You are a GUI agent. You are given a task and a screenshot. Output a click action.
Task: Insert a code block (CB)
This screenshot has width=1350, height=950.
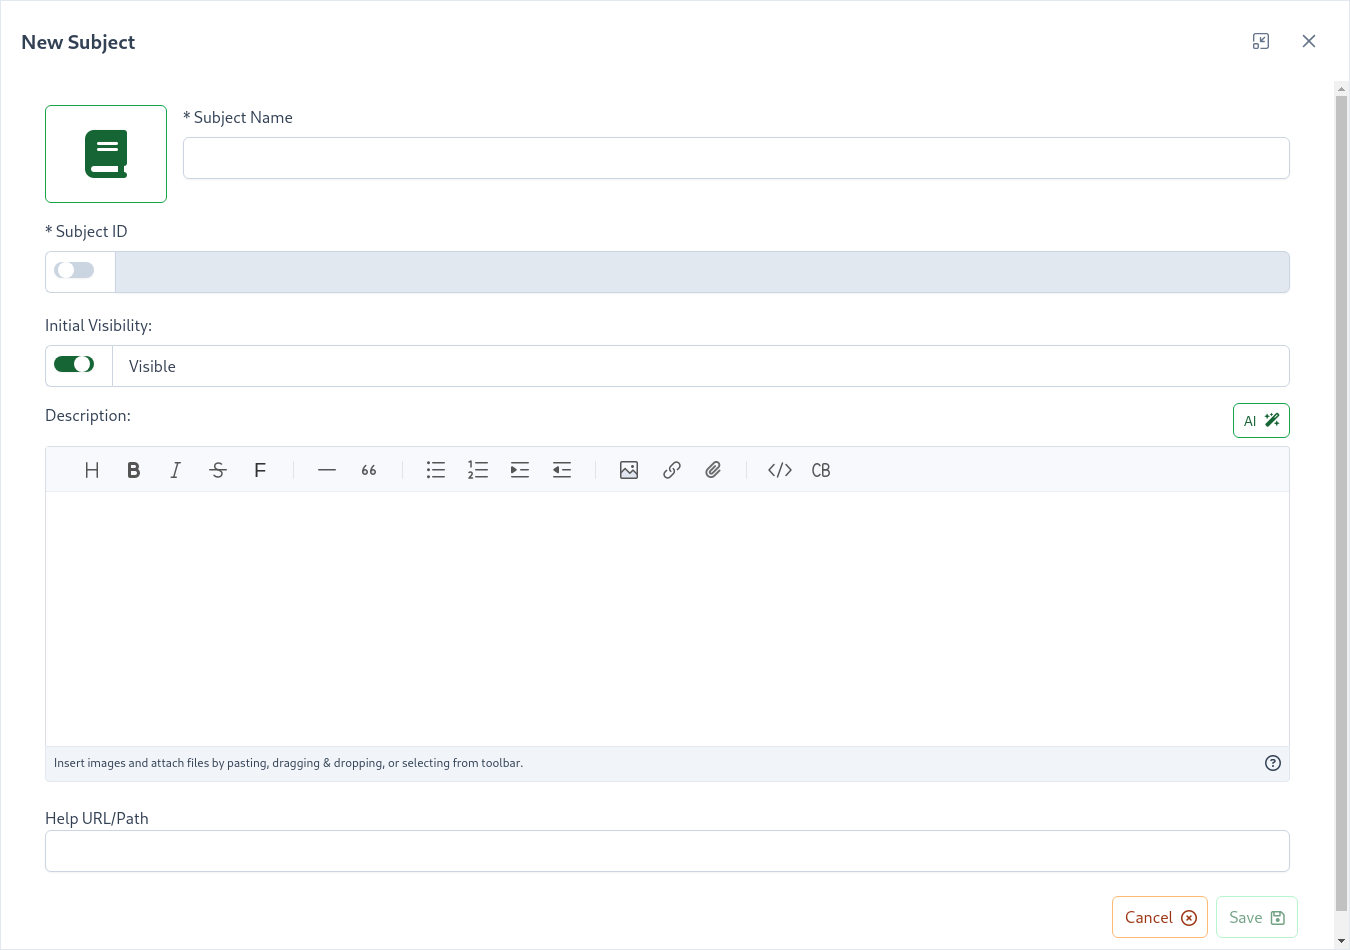click(x=821, y=470)
